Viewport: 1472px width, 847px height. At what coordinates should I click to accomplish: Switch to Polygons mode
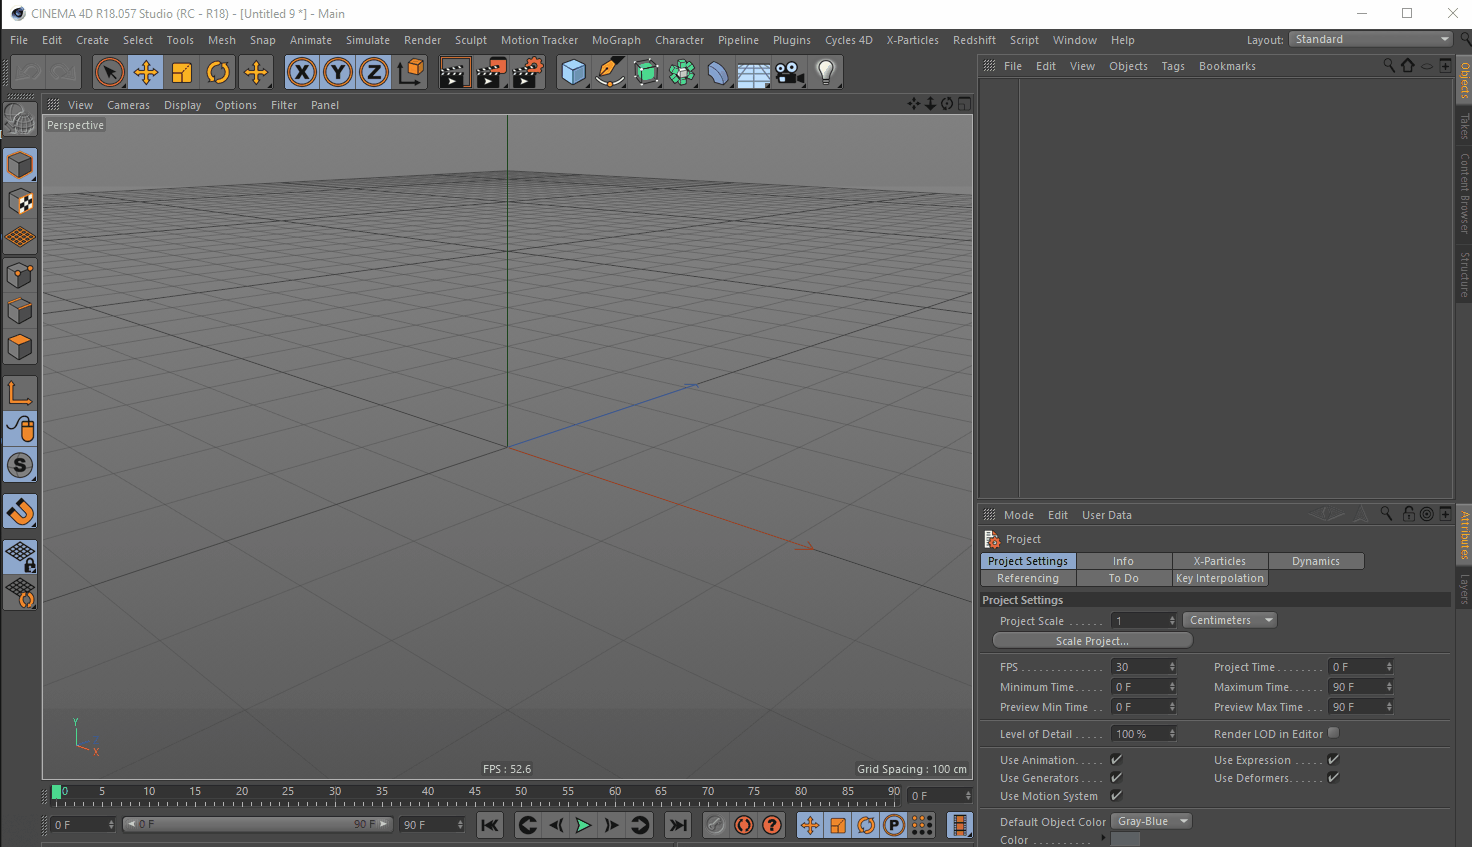point(20,347)
